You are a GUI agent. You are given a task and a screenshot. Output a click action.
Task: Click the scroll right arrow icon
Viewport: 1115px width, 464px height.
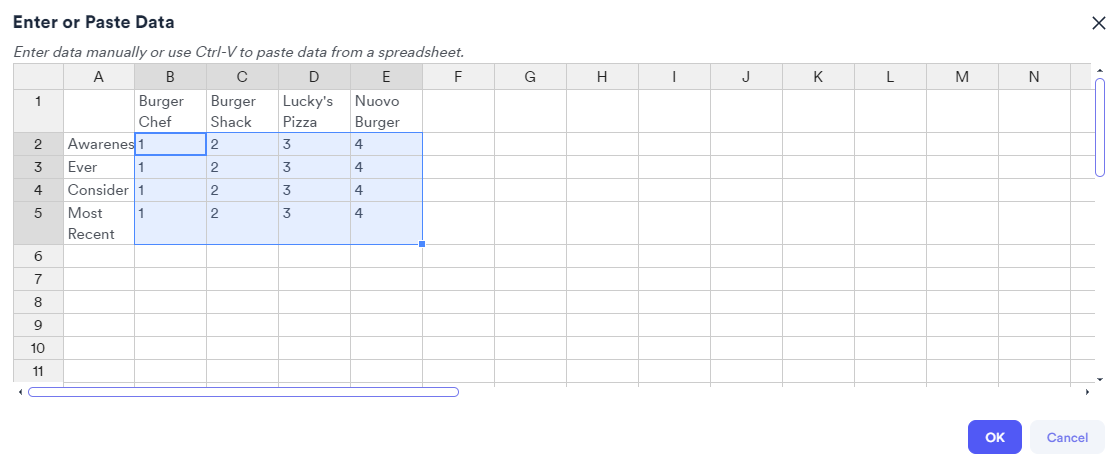point(1088,392)
